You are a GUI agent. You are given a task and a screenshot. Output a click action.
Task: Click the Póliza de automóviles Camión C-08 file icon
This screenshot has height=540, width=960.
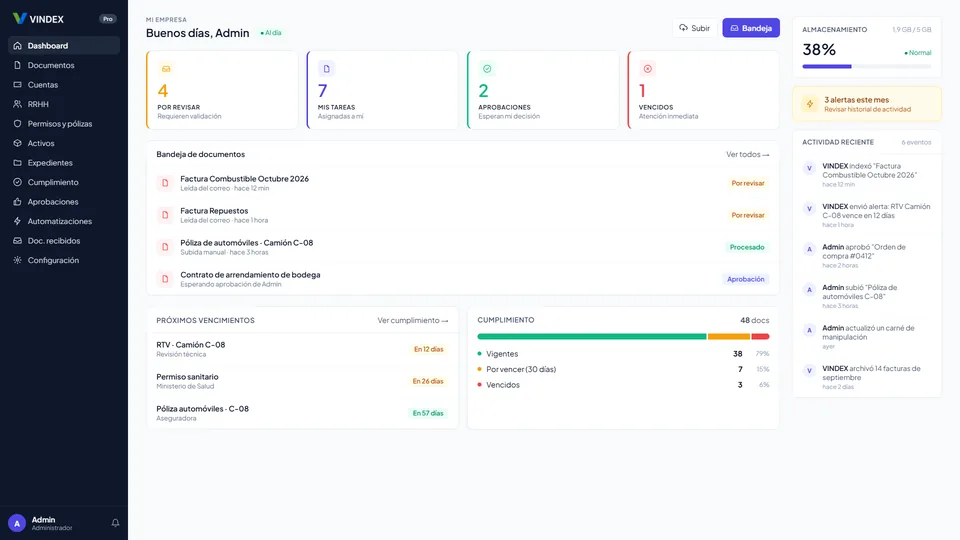coord(165,247)
